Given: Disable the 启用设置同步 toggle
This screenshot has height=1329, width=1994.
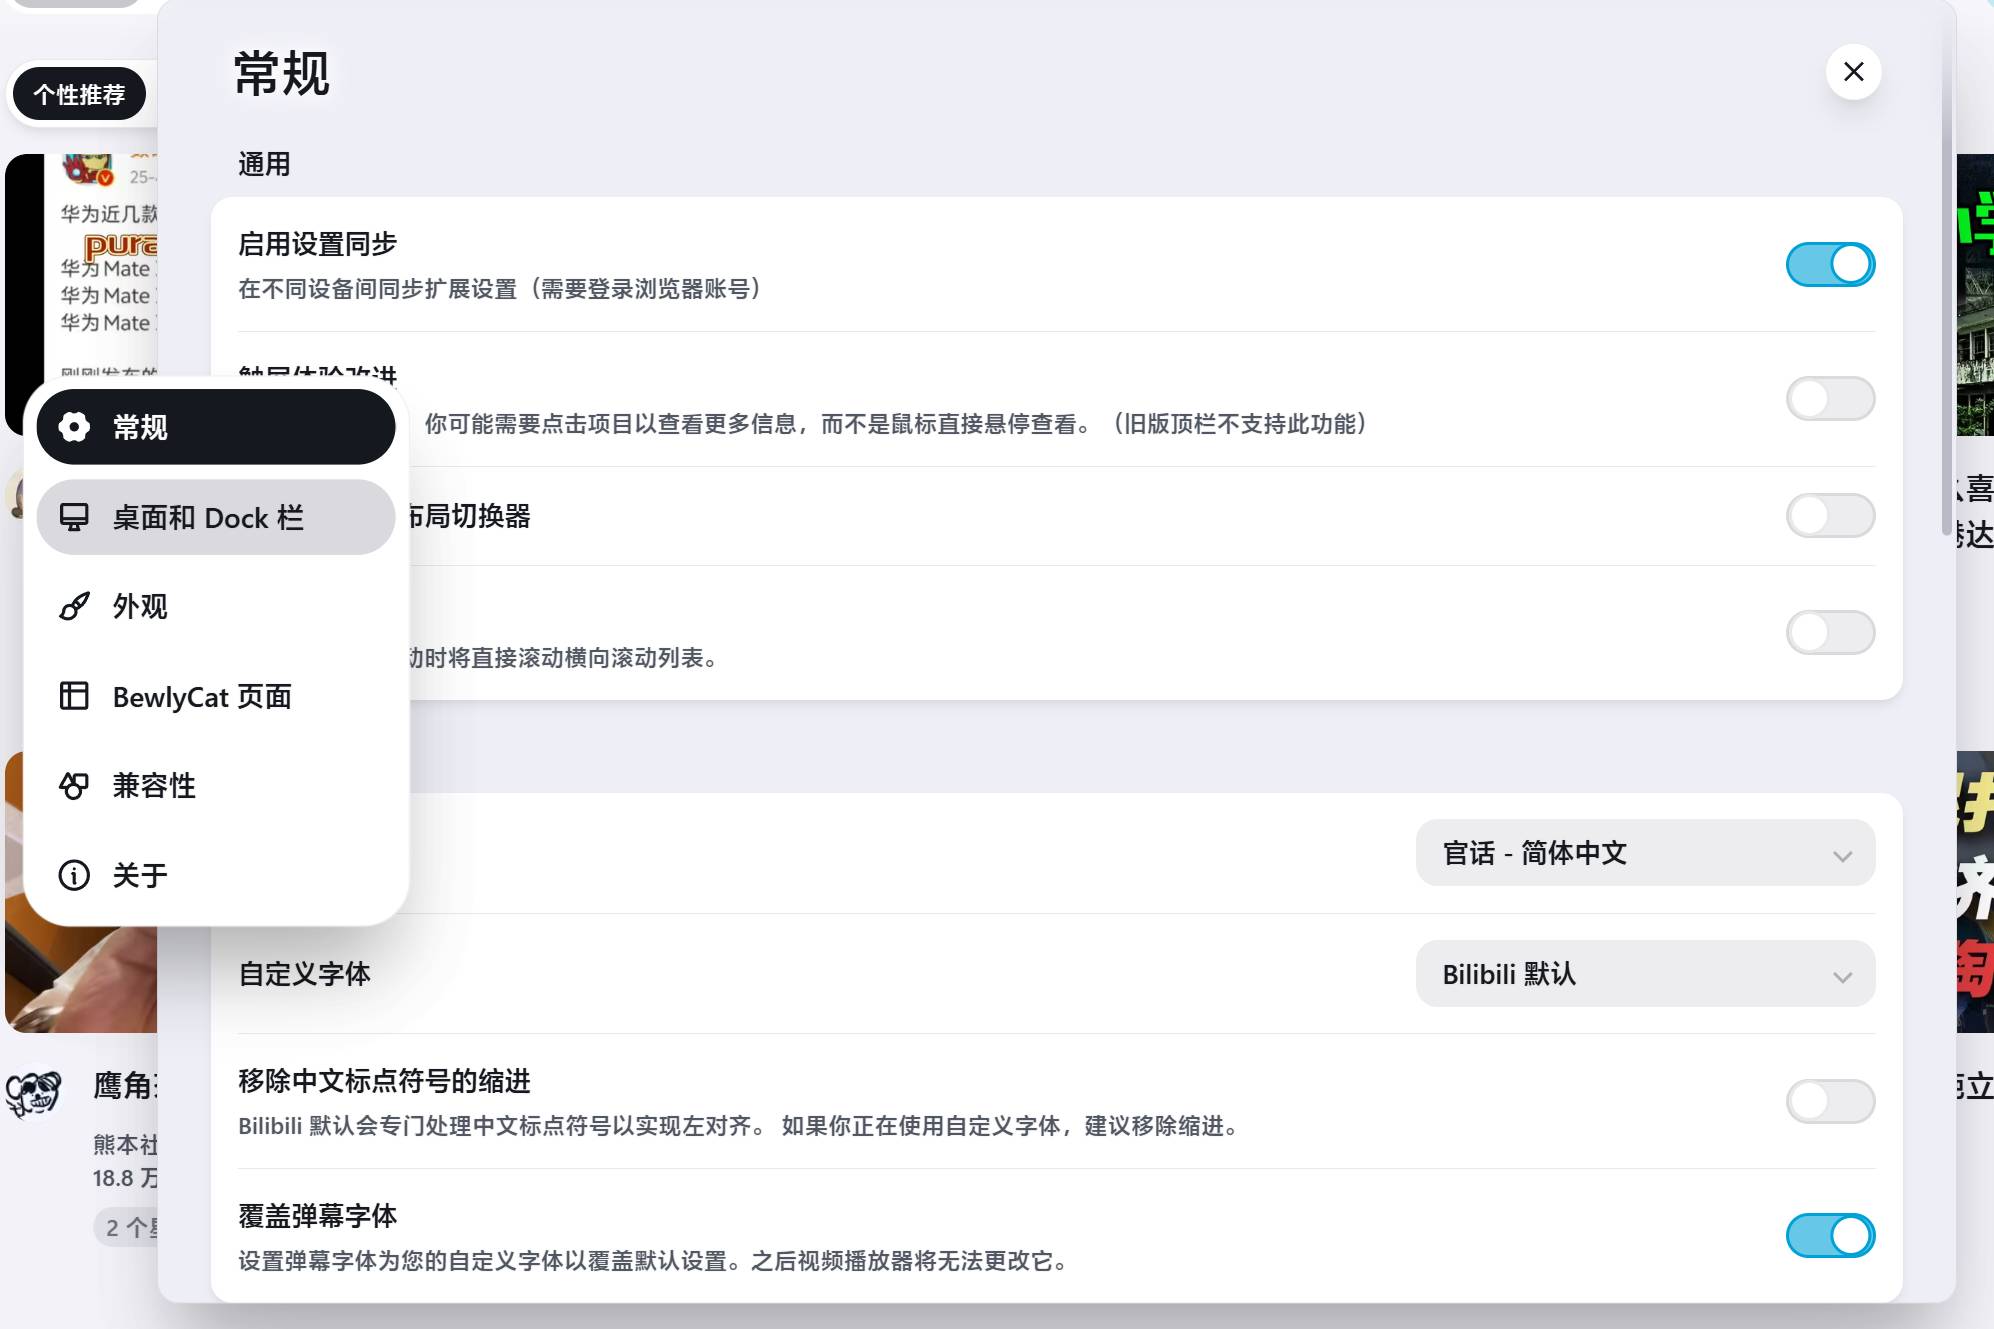Looking at the screenshot, I should 1830,264.
